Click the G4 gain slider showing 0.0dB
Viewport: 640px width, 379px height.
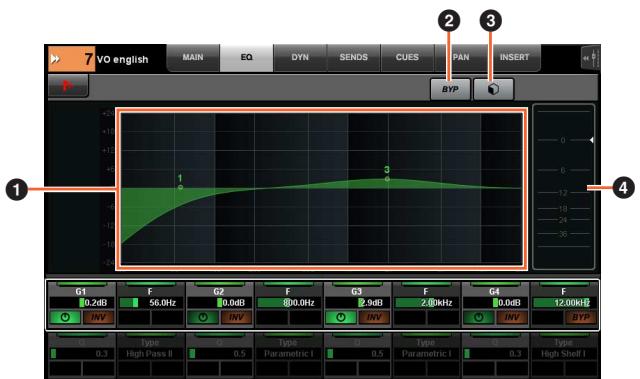point(495,303)
